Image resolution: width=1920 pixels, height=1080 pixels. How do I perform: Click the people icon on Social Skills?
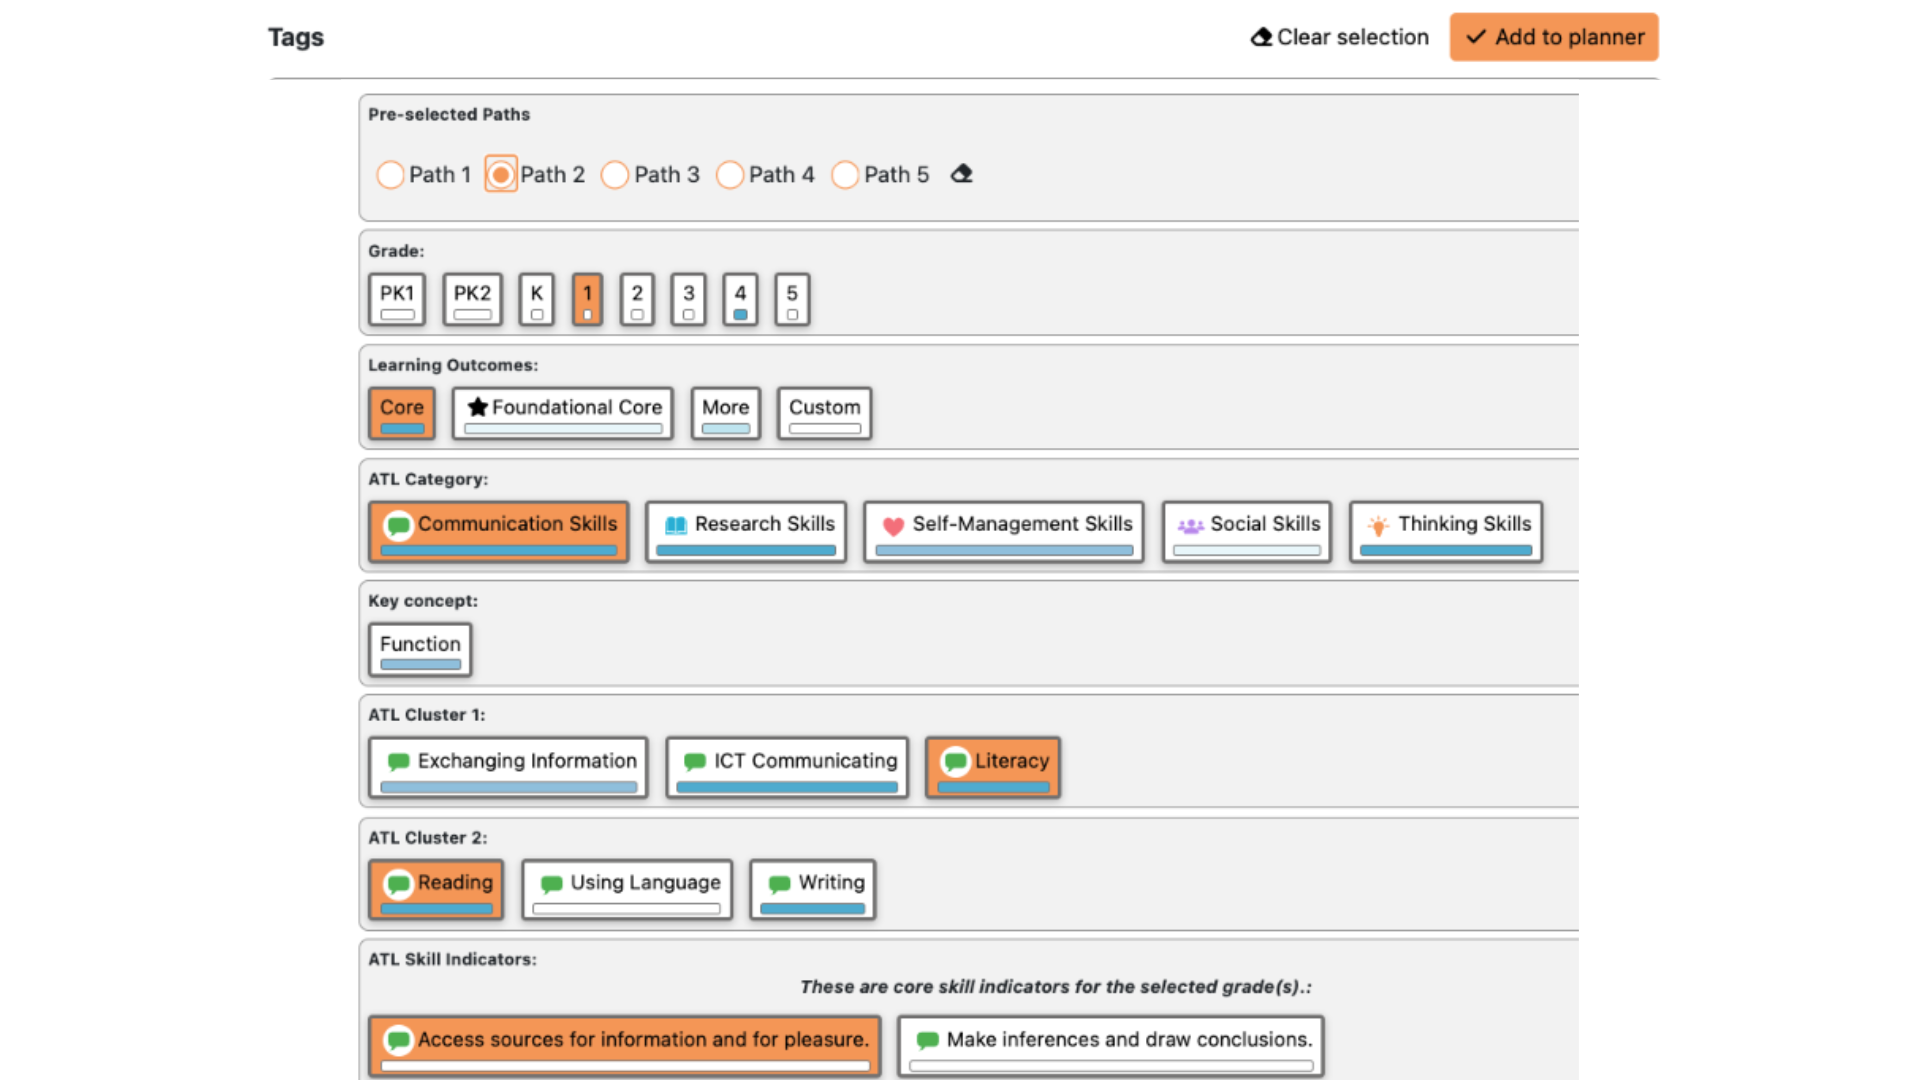pos(1190,526)
